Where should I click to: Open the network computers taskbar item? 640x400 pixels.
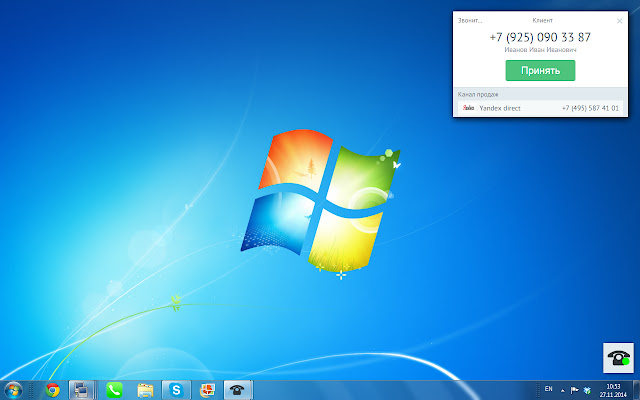point(81,390)
